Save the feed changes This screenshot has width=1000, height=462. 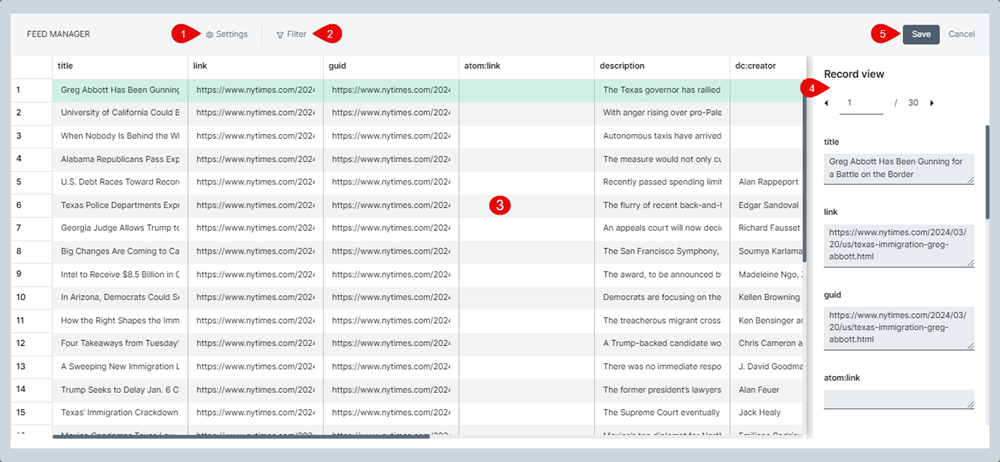point(921,34)
